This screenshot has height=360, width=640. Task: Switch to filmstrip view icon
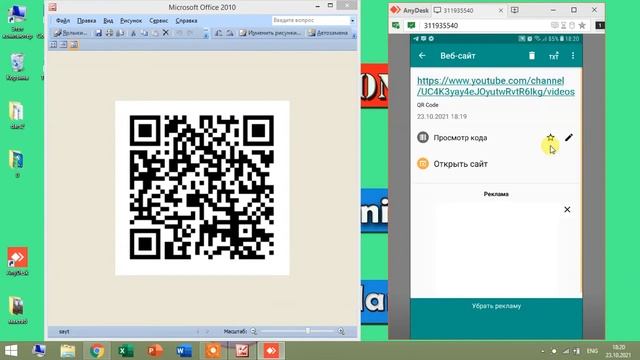pos(64,44)
